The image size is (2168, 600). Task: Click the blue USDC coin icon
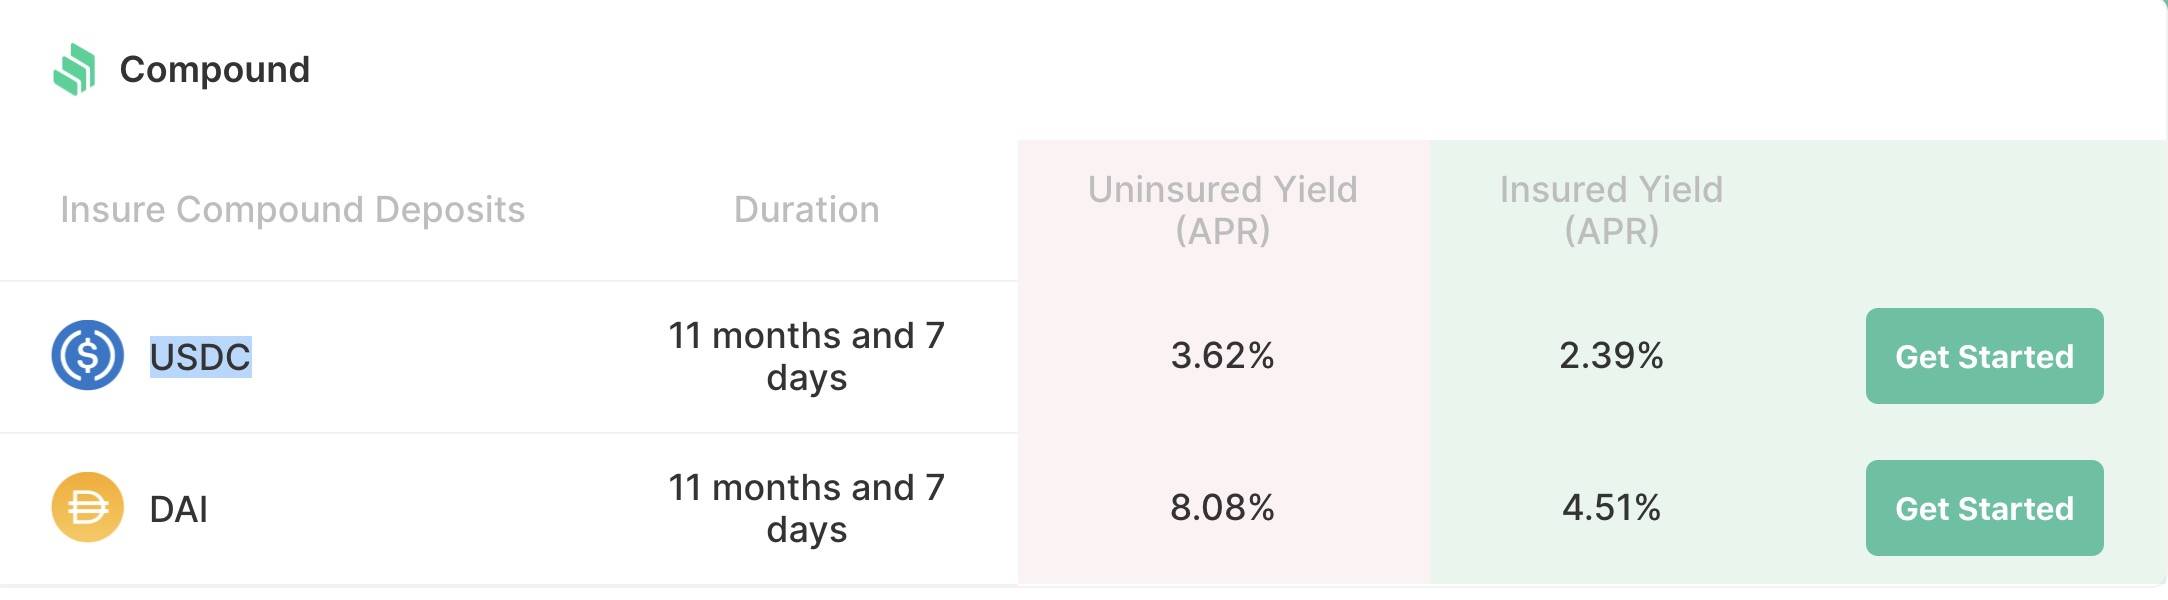coord(88,355)
